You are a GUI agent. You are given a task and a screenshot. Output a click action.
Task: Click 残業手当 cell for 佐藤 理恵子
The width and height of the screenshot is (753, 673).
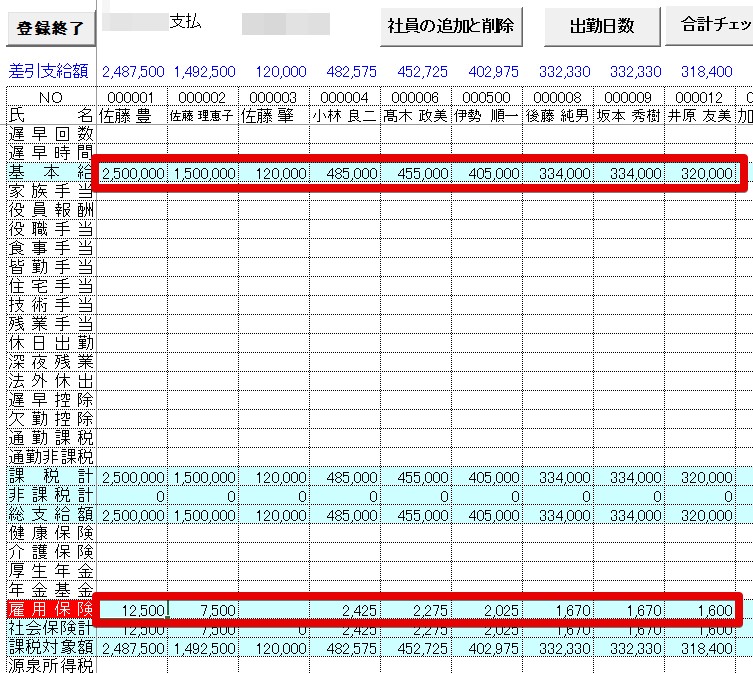[x=203, y=324]
